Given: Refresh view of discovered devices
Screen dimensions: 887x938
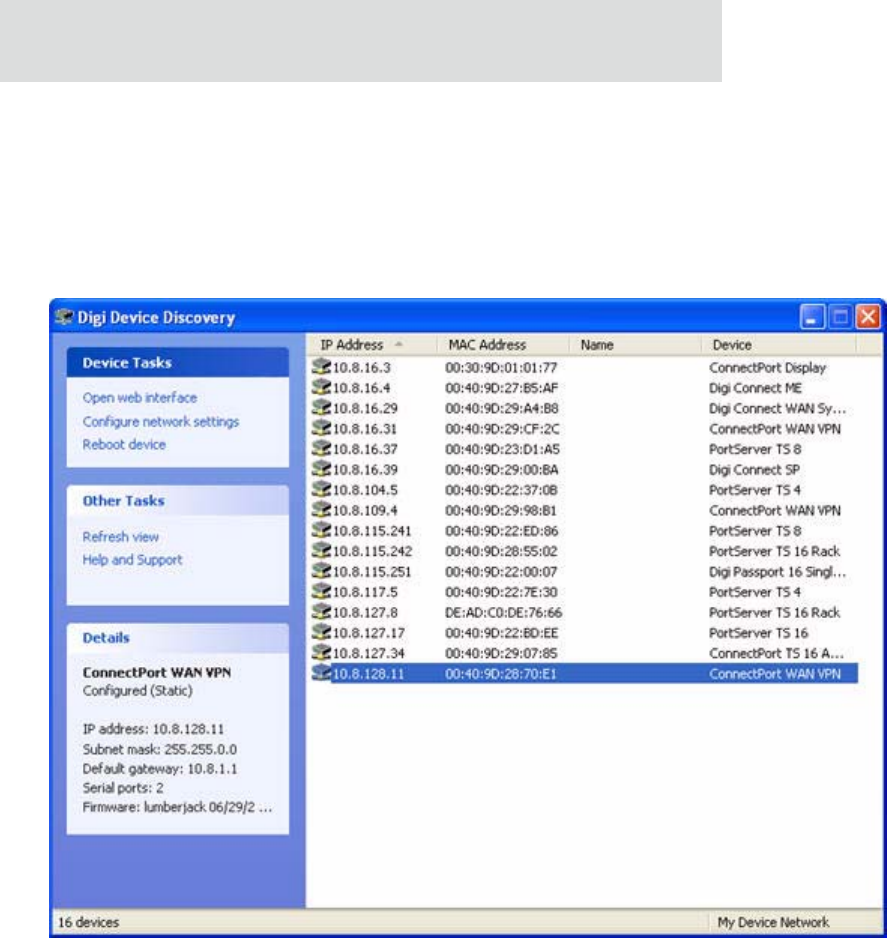Looking at the screenshot, I should tap(120, 537).
